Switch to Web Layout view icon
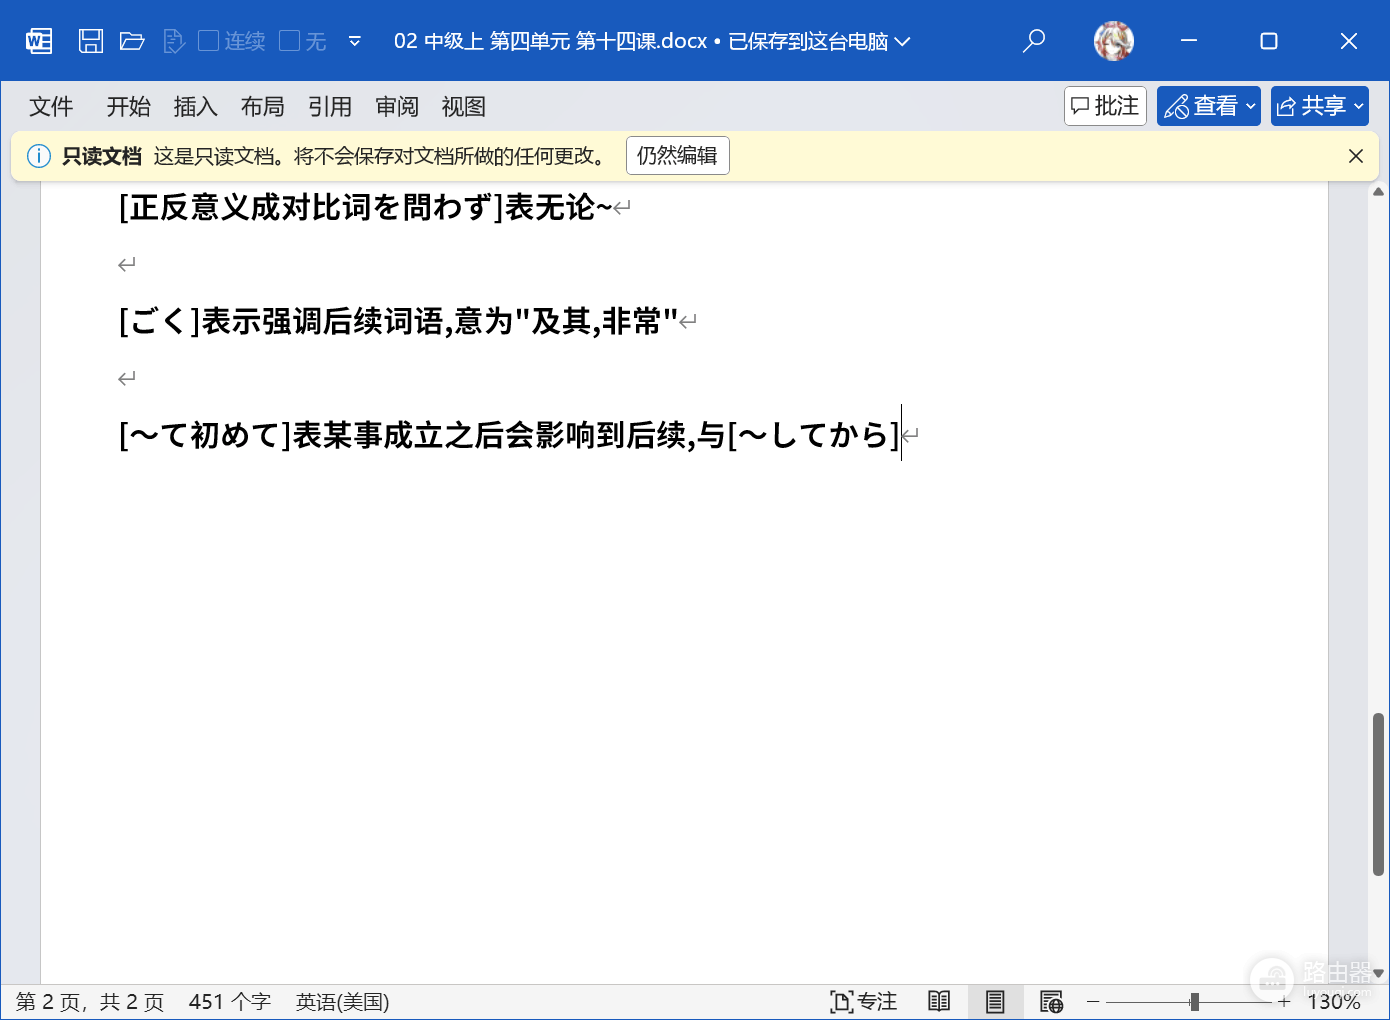 point(1051,1002)
